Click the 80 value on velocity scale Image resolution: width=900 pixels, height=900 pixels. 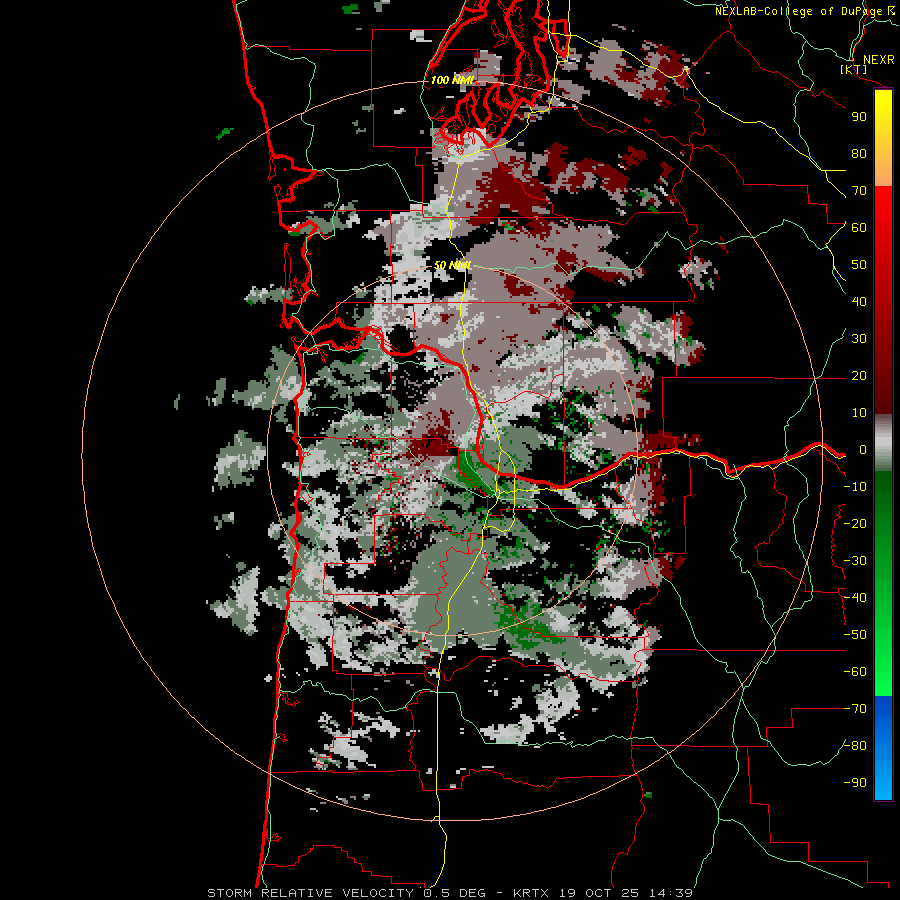(859, 153)
